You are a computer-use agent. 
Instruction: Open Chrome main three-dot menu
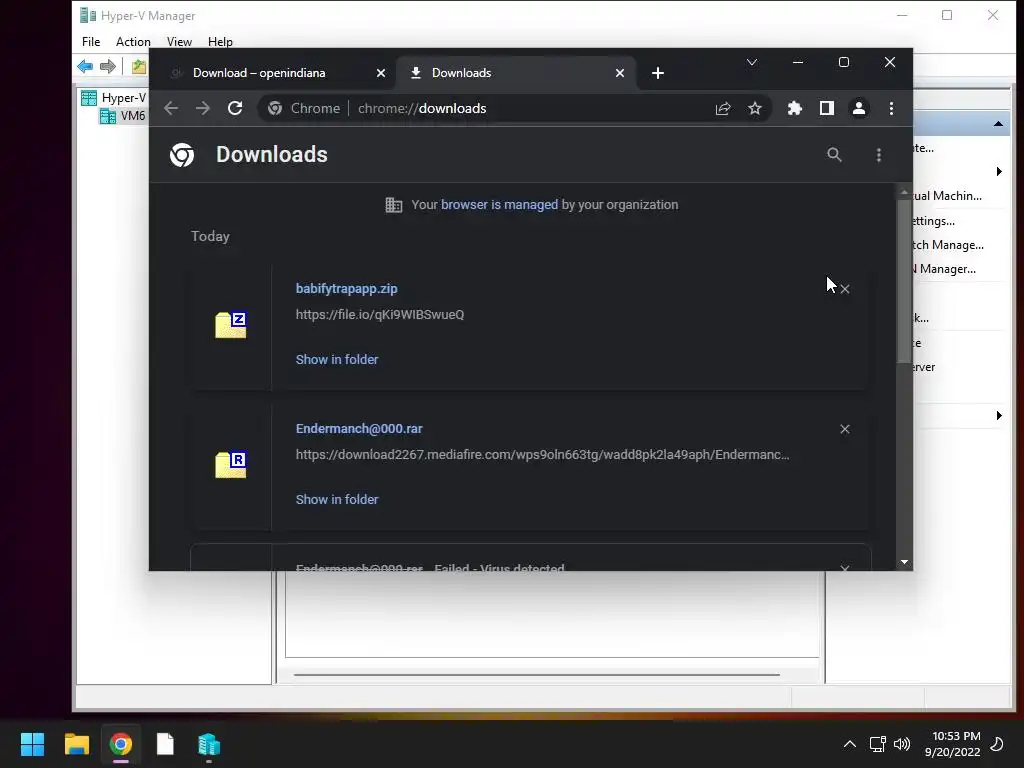pyautogui.click(x=891, y=108)
